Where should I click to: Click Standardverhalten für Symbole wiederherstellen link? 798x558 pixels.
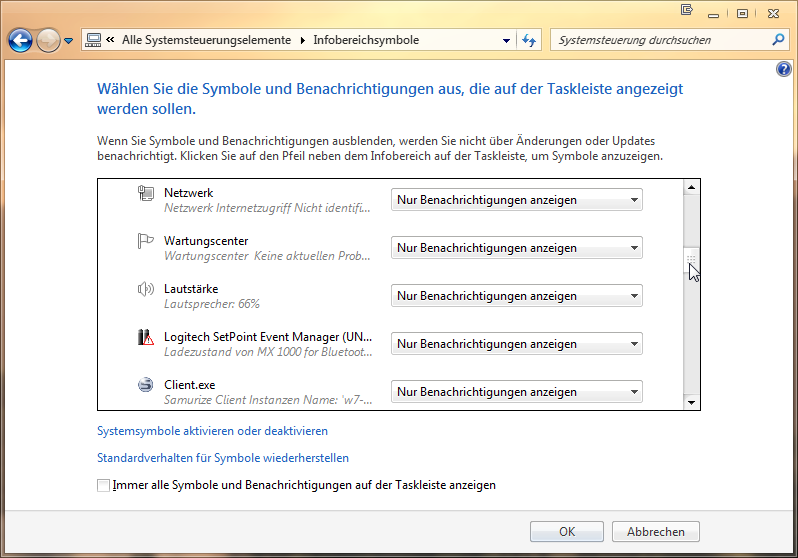click(223, 458)
